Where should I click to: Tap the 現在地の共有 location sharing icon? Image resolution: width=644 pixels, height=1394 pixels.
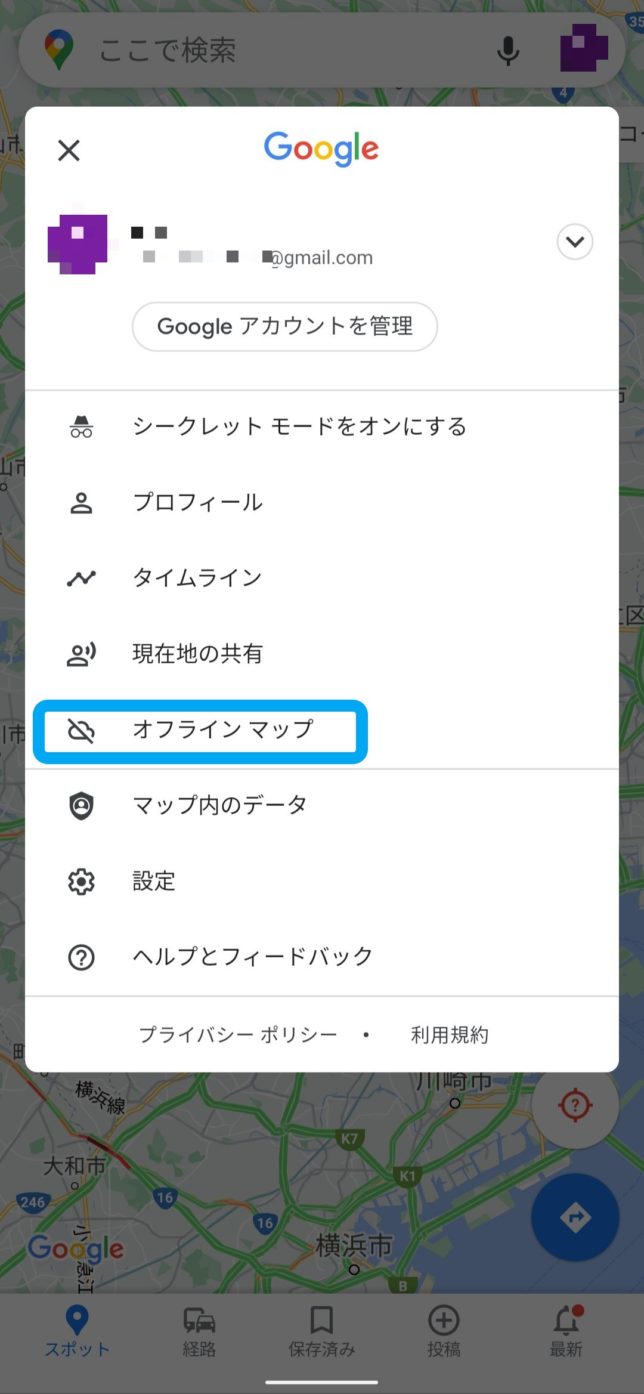click(81, 654)
